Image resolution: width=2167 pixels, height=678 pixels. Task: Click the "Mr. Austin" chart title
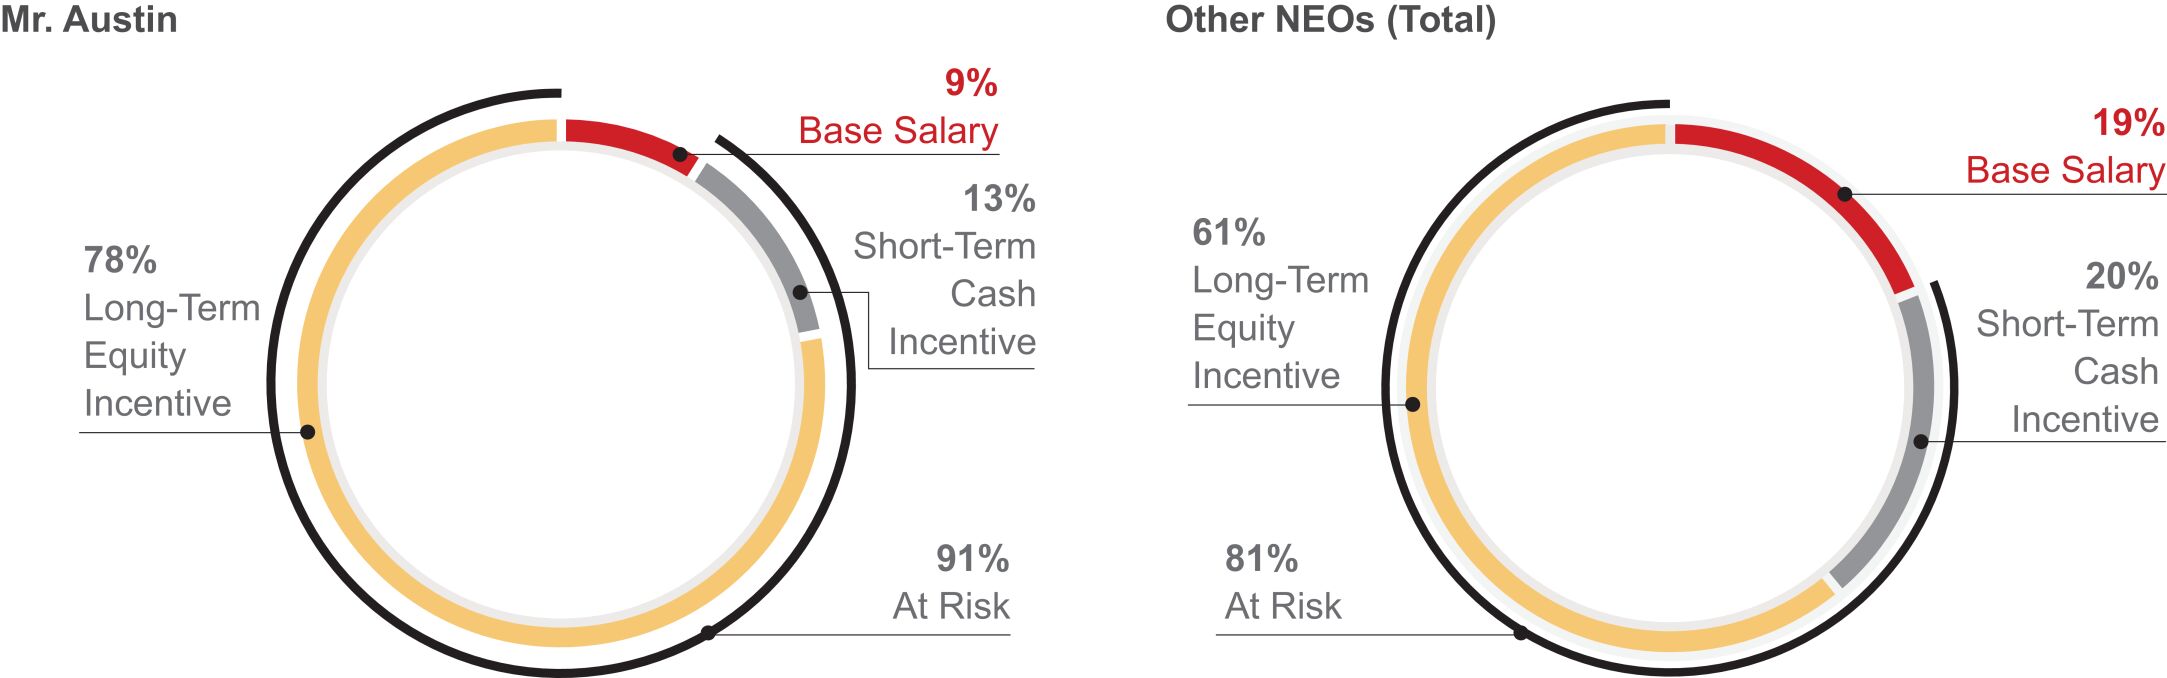88,20
